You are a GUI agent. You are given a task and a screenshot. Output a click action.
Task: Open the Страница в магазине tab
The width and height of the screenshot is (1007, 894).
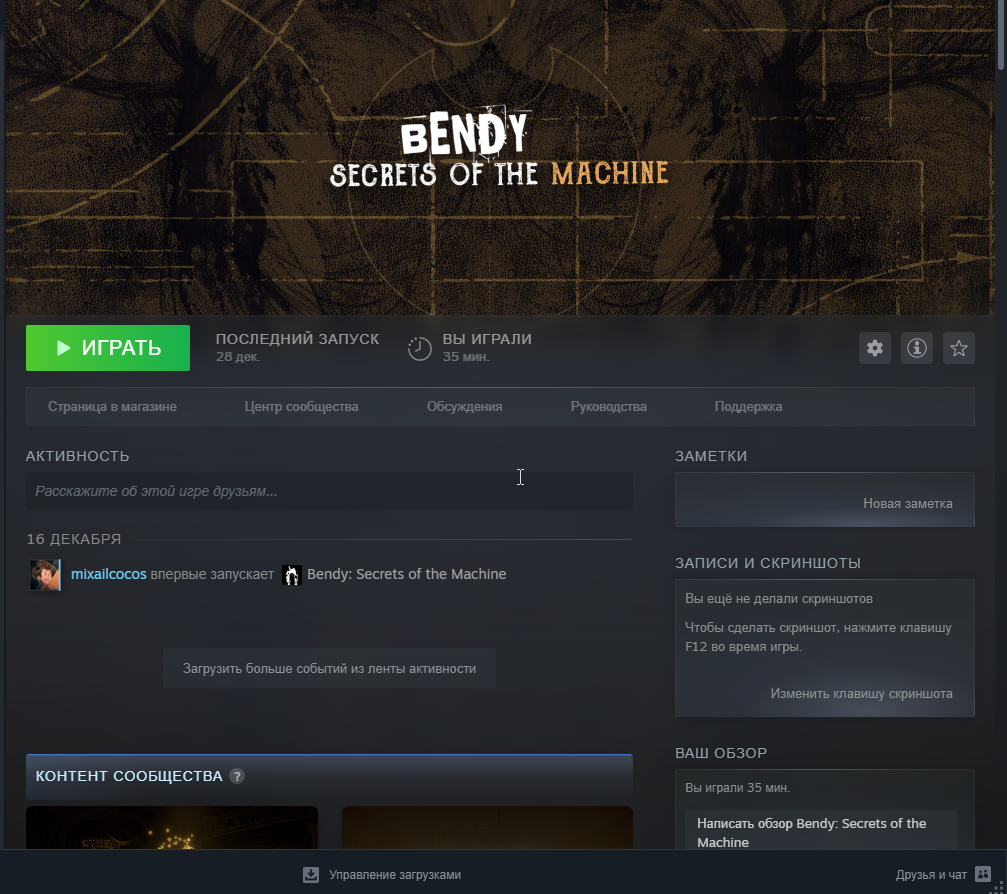tap(112, 407)
